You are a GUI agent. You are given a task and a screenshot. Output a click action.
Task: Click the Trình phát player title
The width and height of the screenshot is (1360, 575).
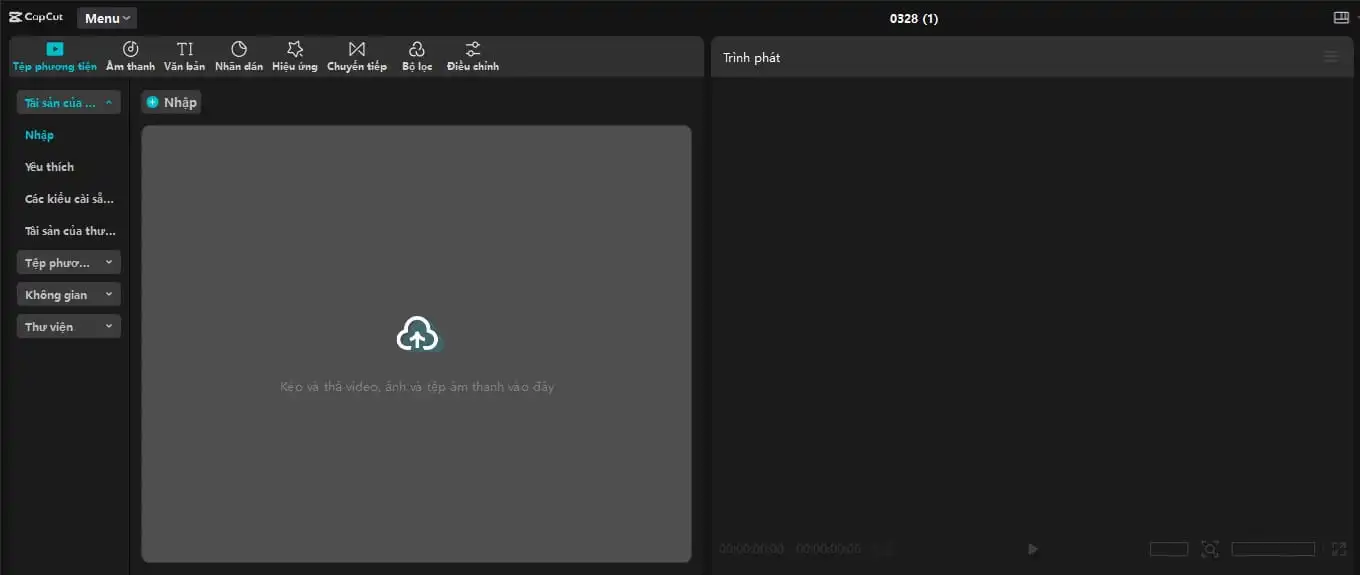click(x=752, y=58)
